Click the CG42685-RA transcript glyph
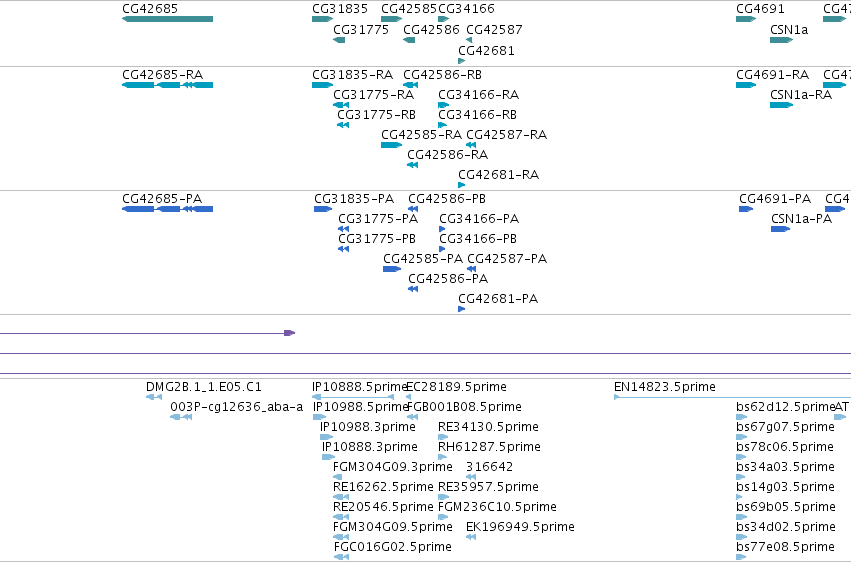 point(168,85)
